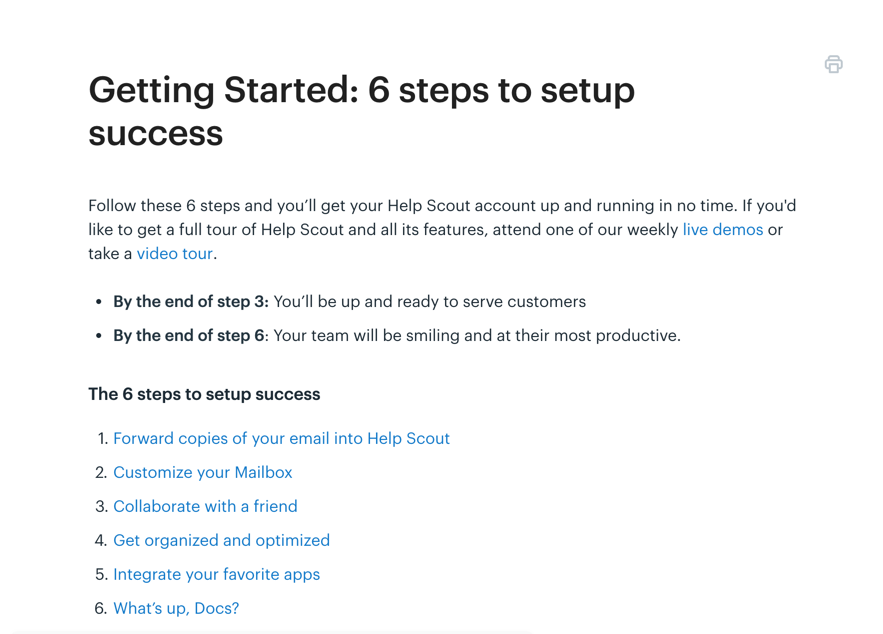
Task: Click the number 1 list marker
Action: point(101,438)
